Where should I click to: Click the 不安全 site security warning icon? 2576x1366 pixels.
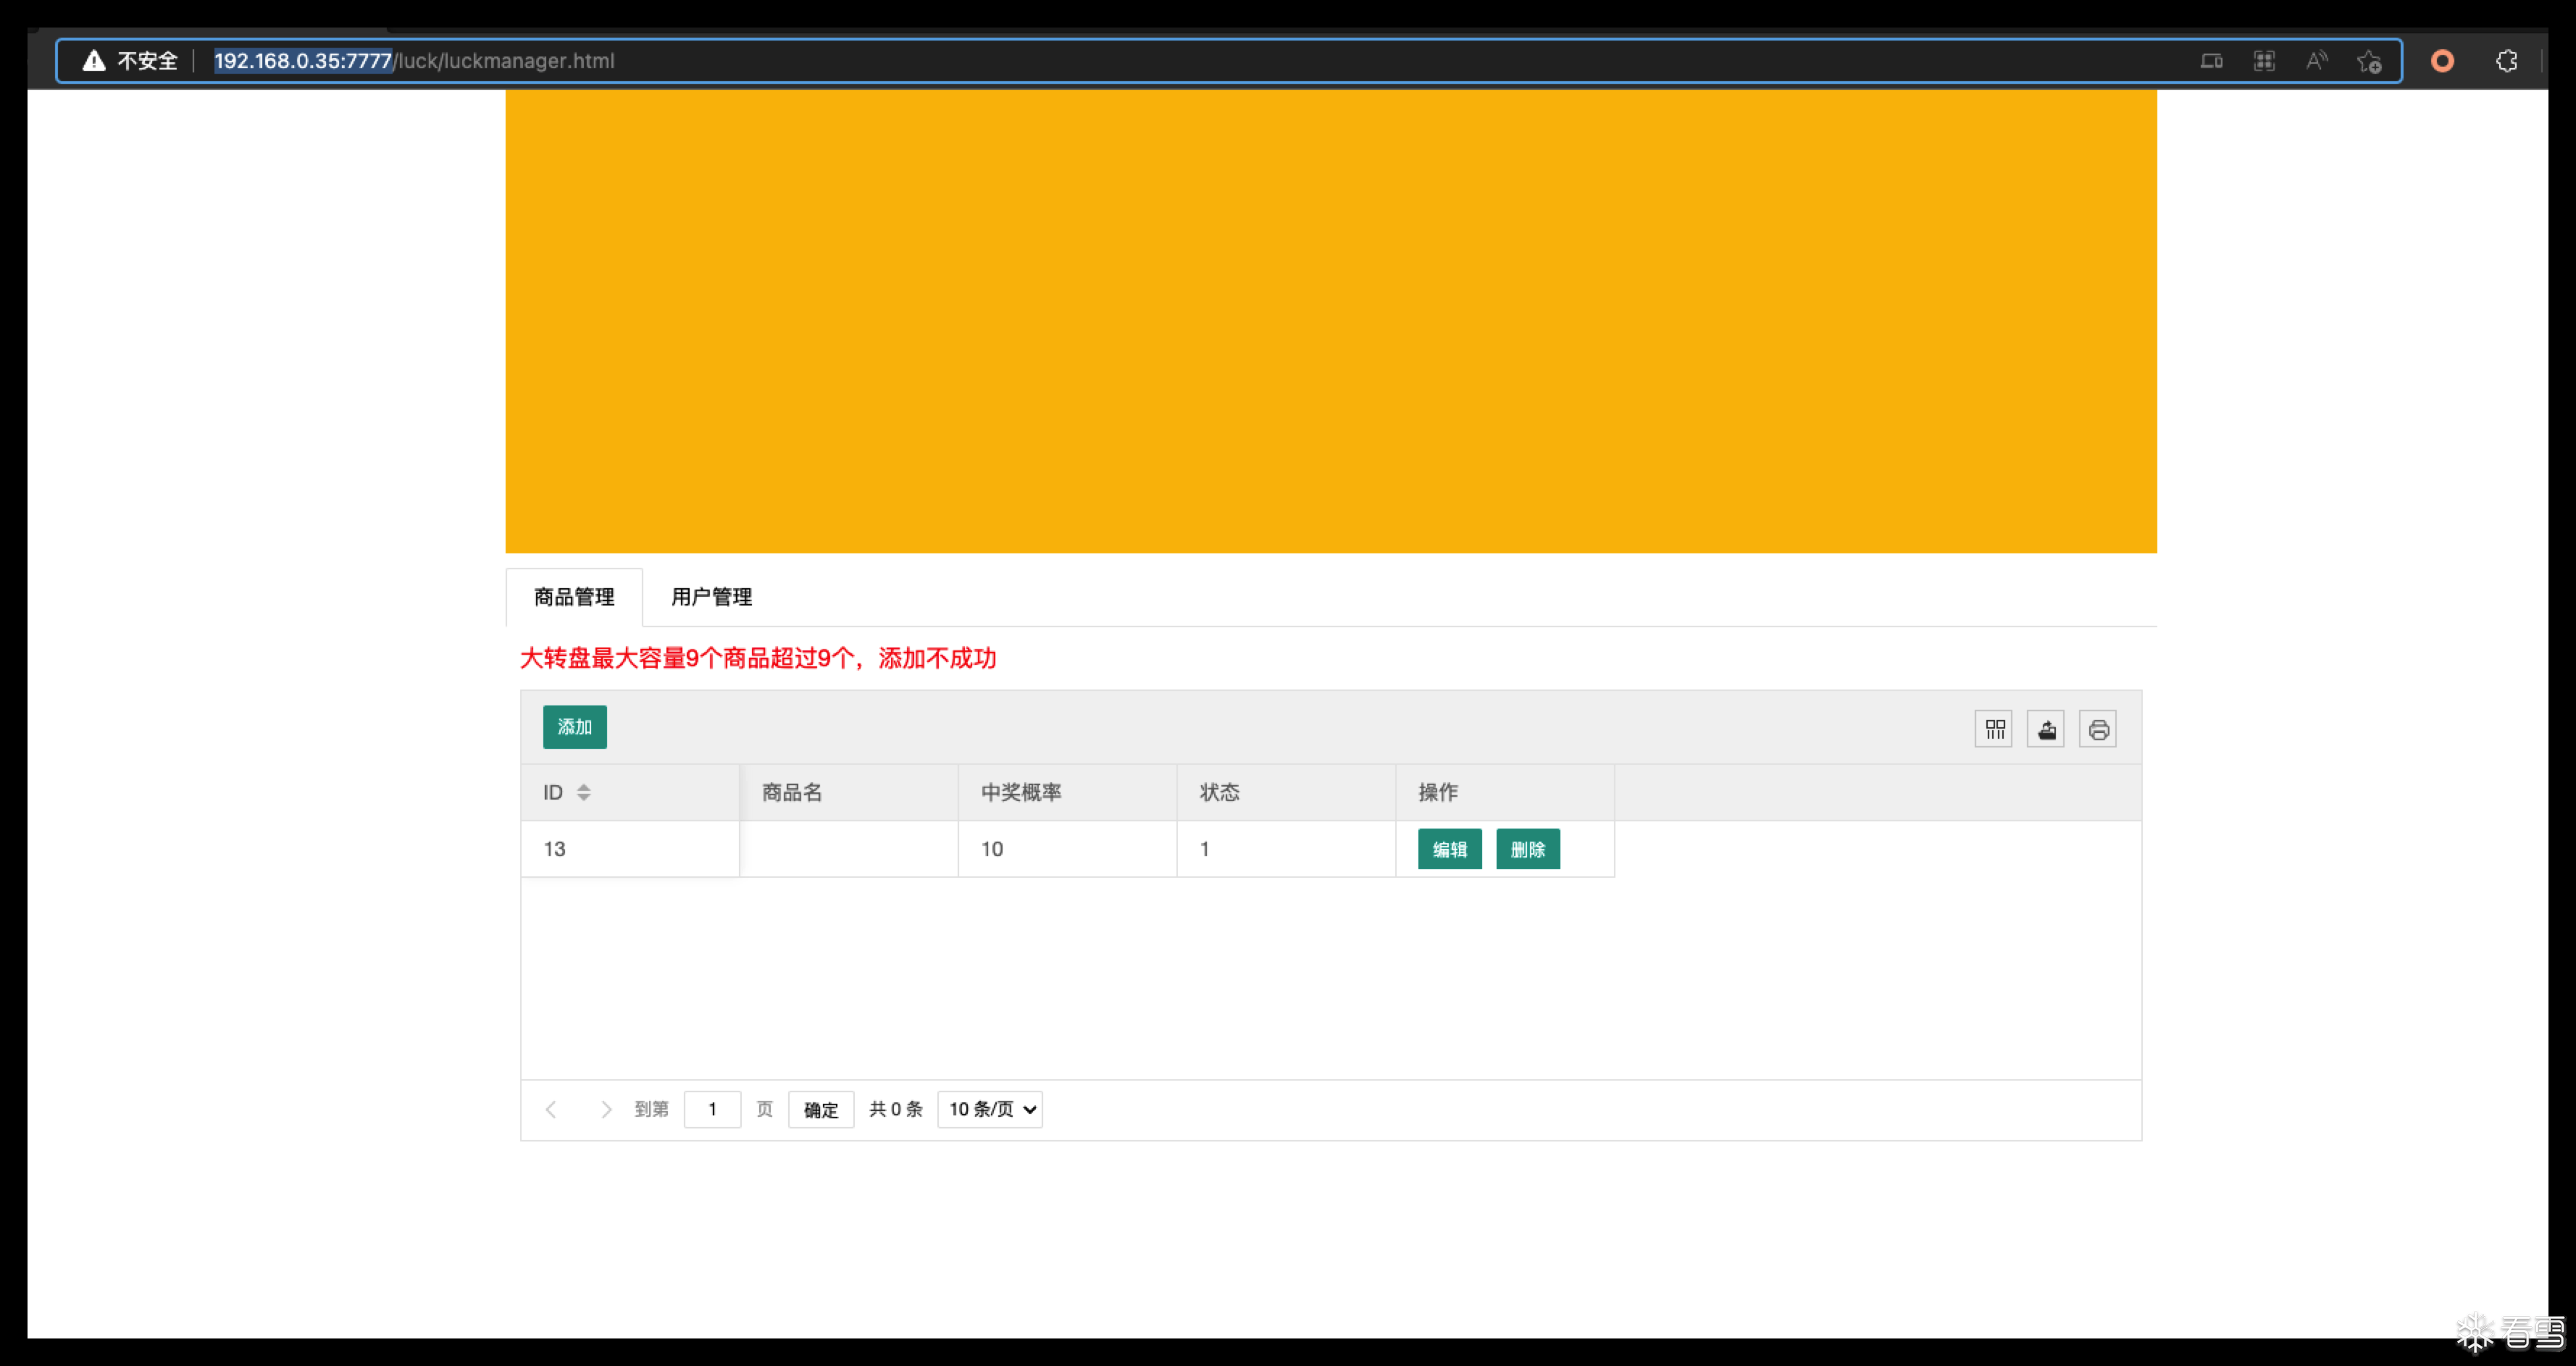(x=94, y=61)
